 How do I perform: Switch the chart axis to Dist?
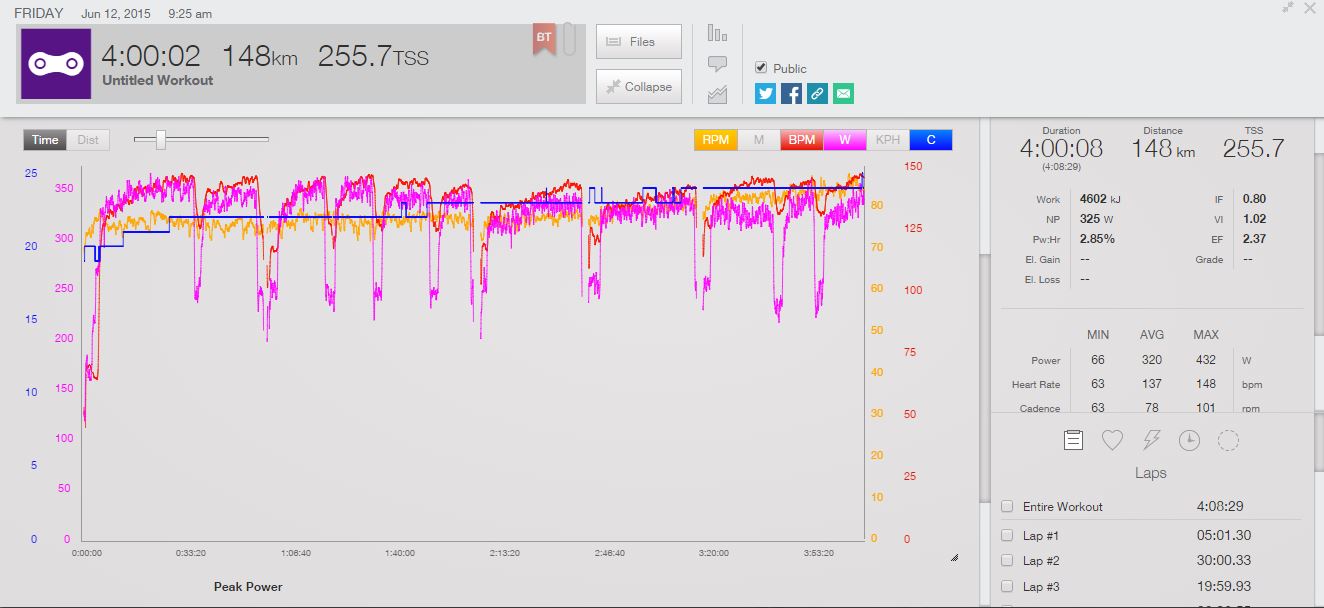[88, 140]
